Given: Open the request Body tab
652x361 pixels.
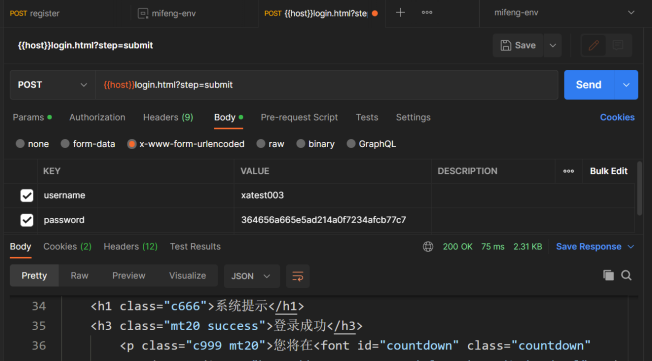Looking at the screenshot, I should pyautogui.click(x=228, y=117).
